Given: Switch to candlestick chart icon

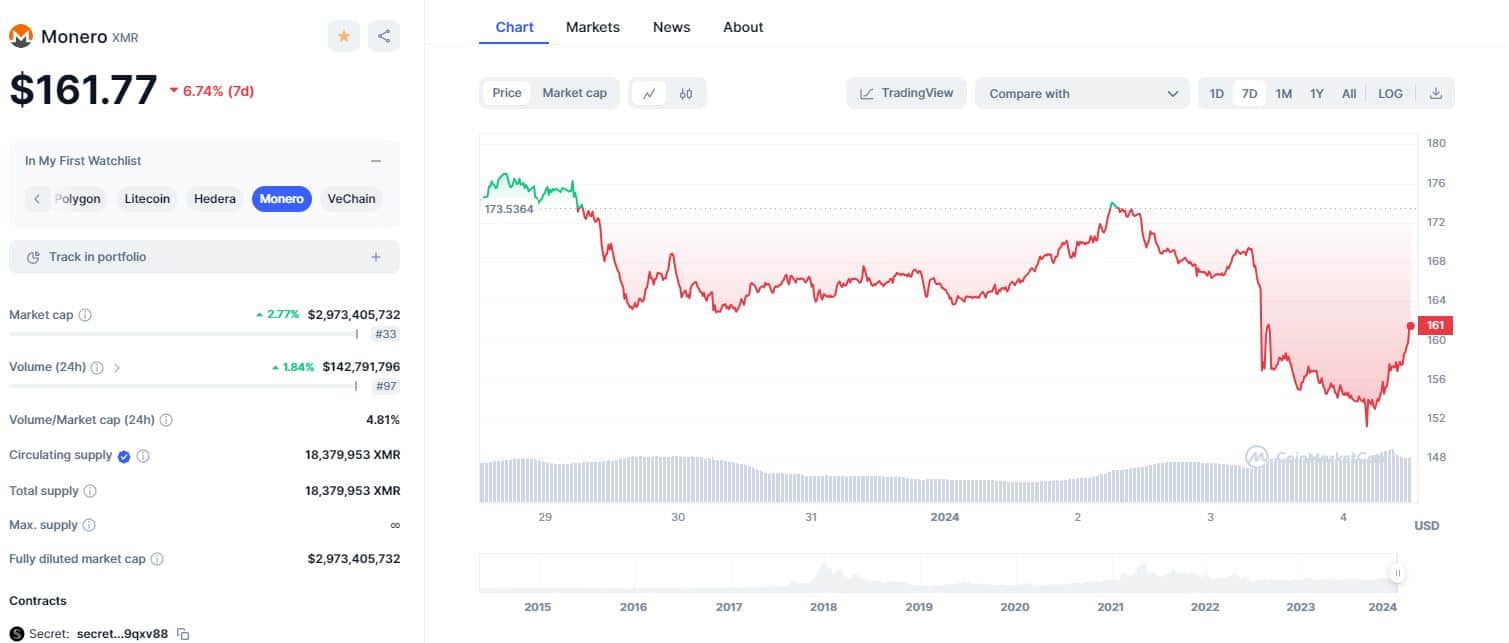Looking at the screenshot, I should 686,93.
